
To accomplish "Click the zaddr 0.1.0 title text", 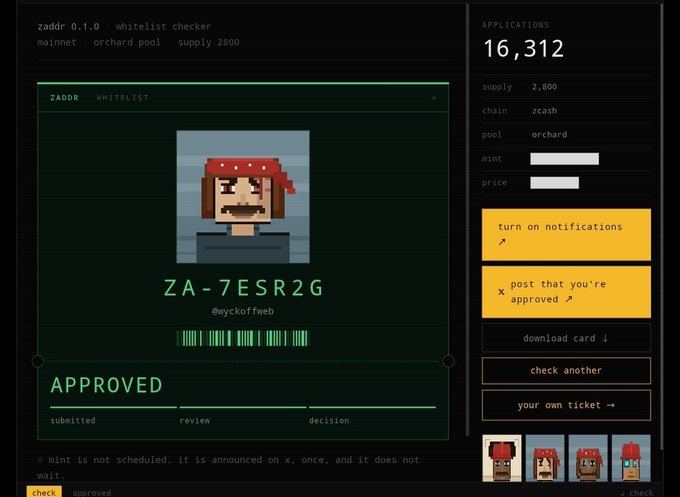I will (68, 26).
